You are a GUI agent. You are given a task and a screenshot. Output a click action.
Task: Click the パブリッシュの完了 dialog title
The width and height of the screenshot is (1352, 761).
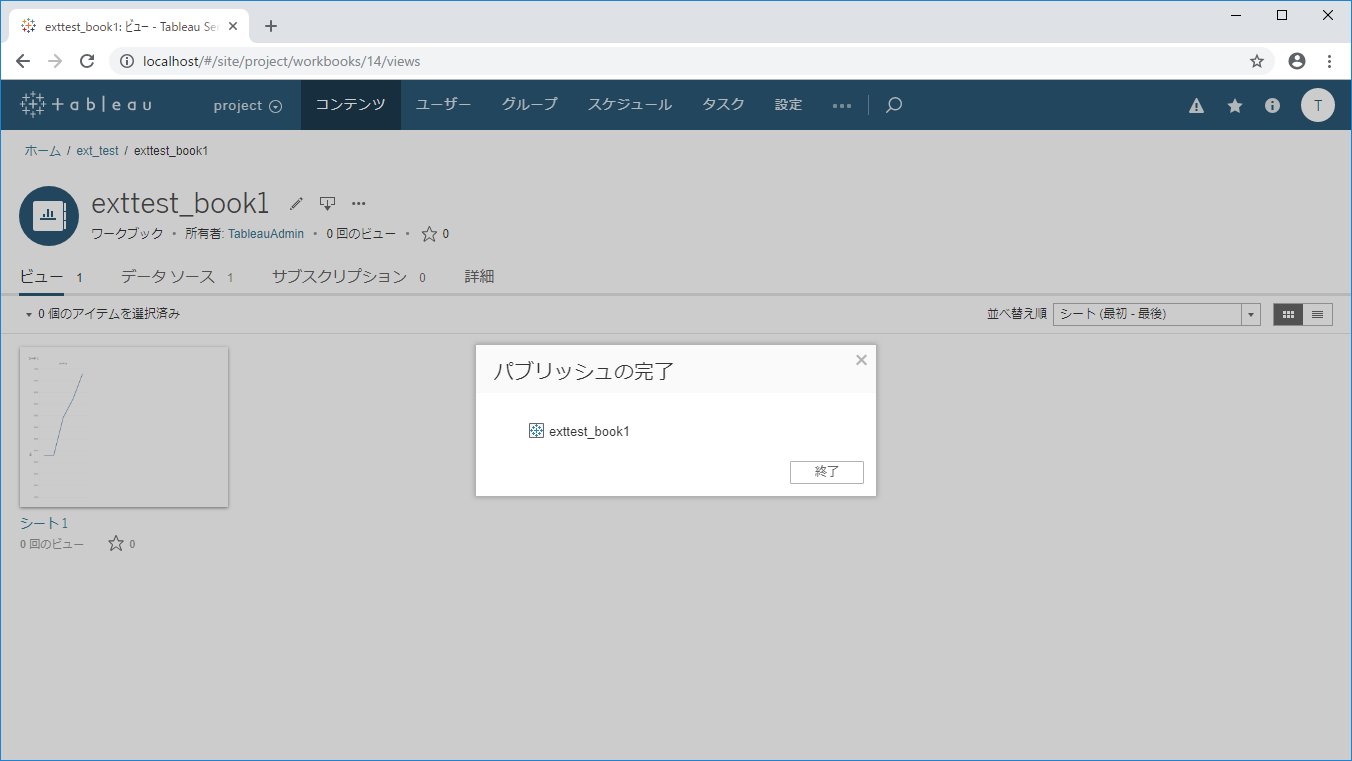tap(584, 372)
